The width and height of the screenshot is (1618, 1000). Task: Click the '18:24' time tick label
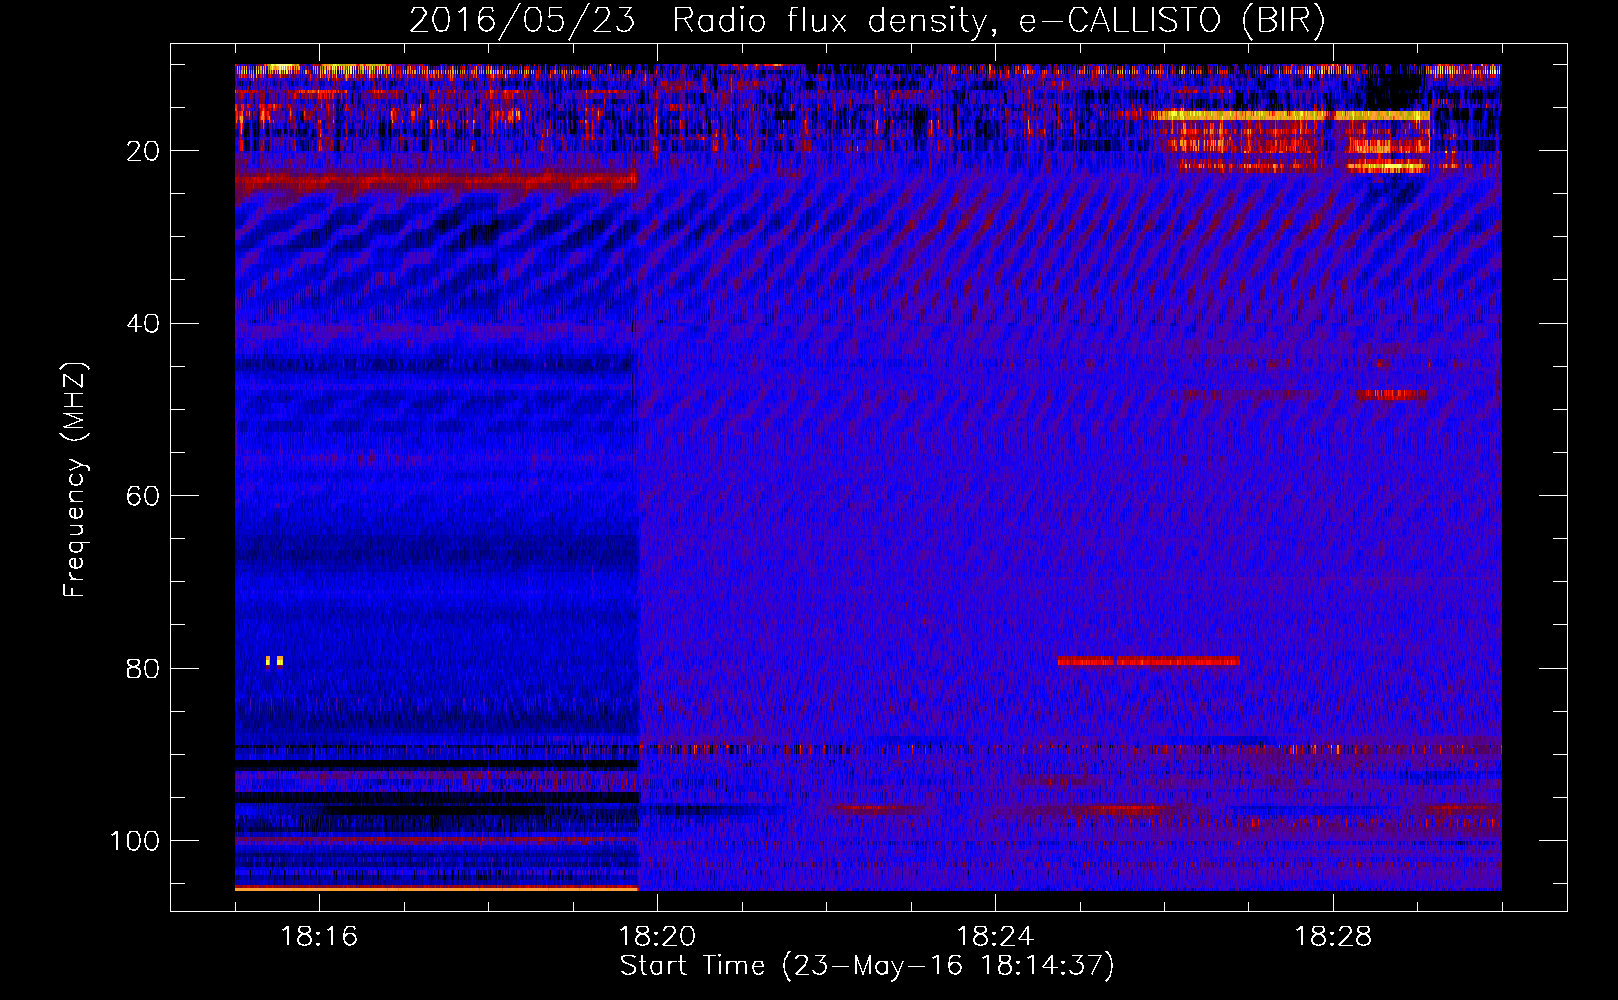coord(995,936)
